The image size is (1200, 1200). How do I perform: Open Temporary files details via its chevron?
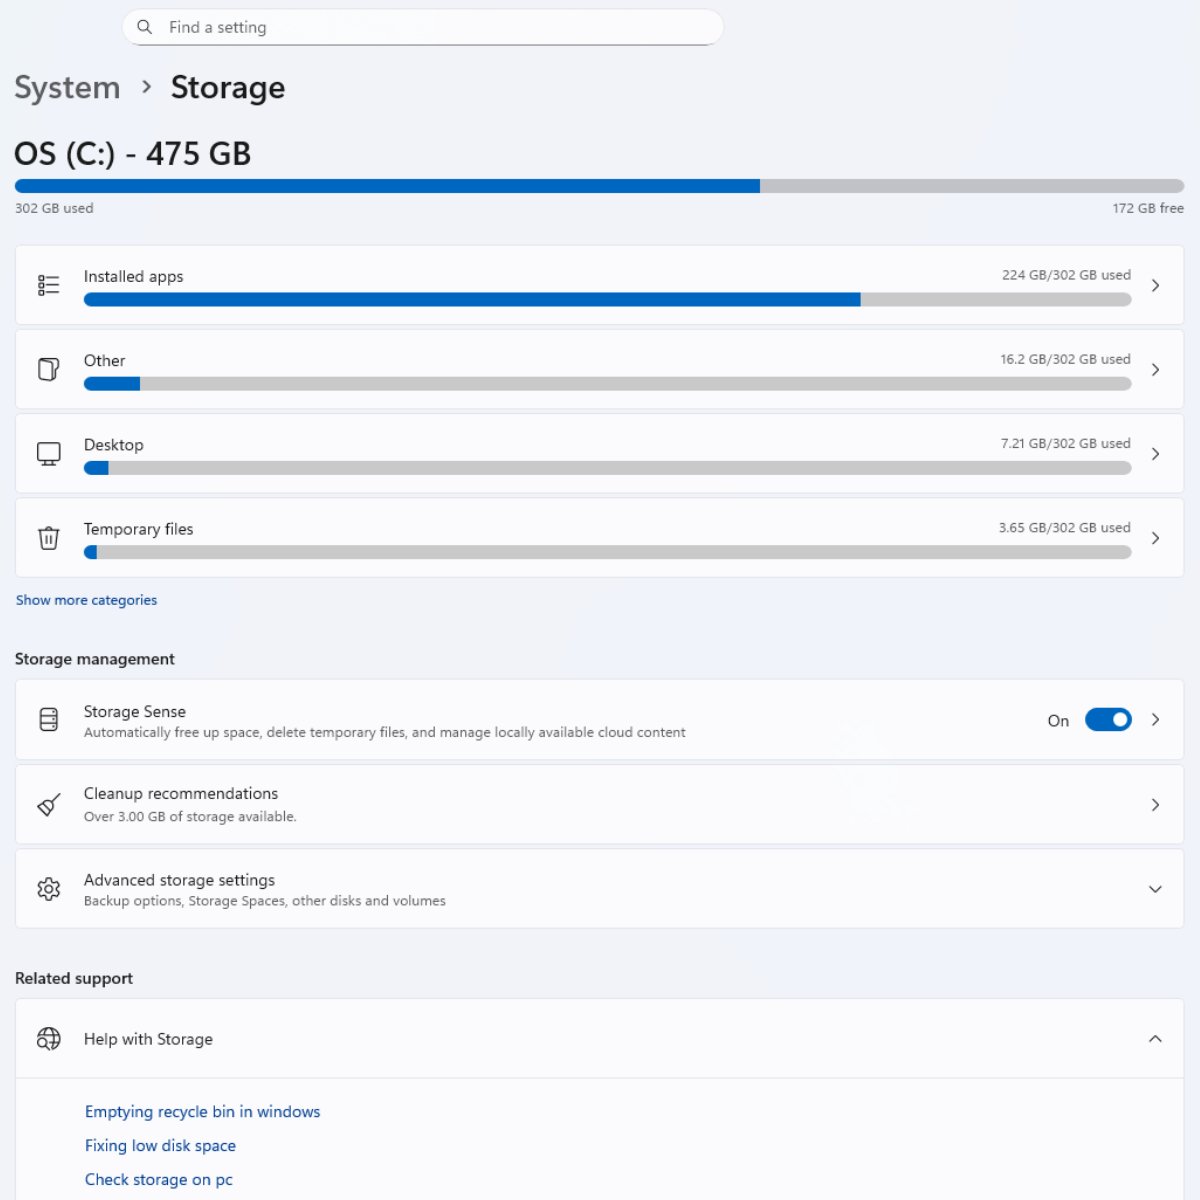1155,538
